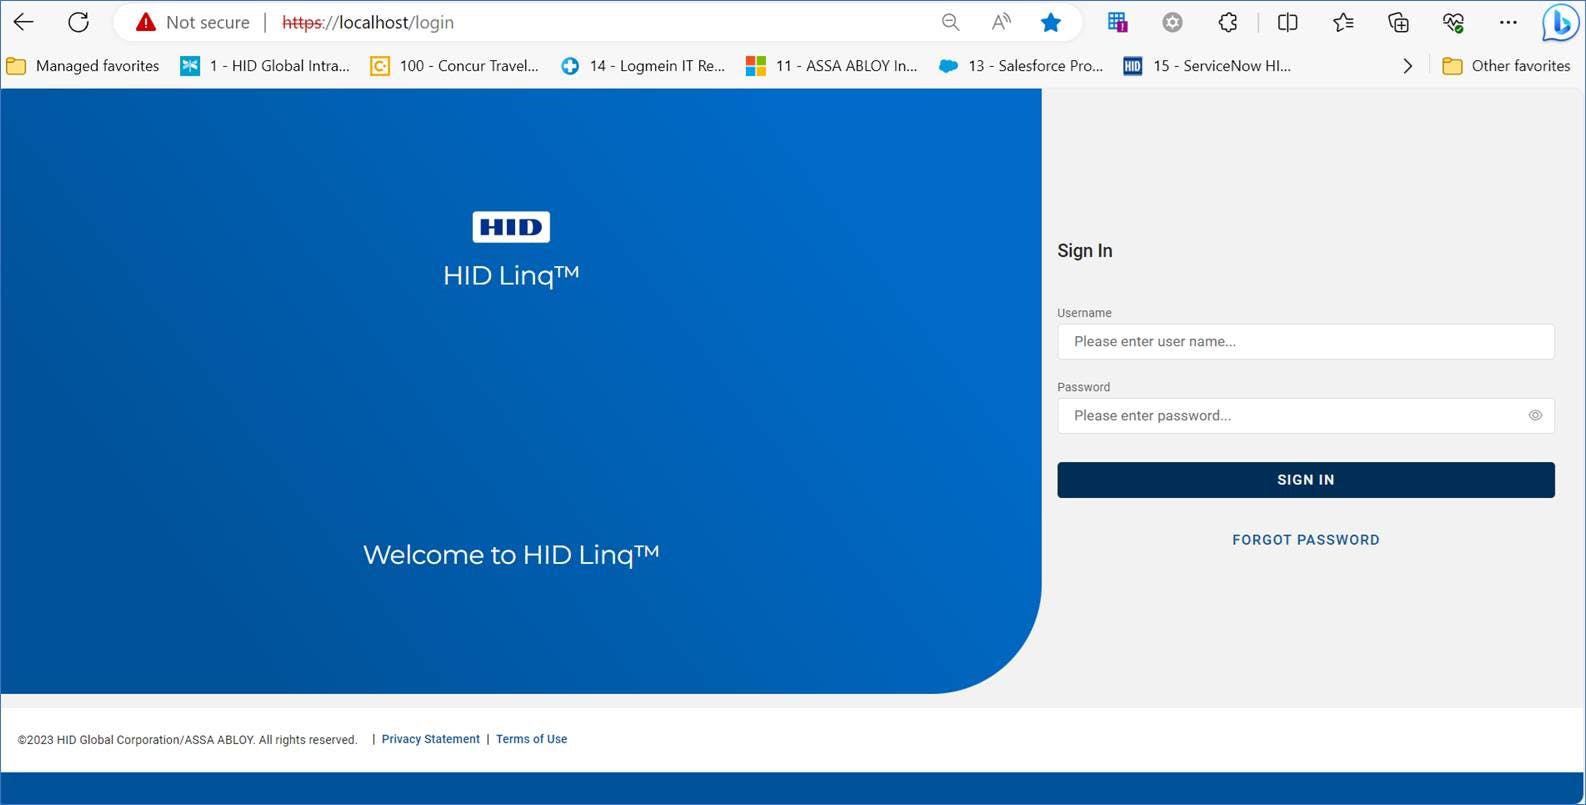Click the FORGOT PASSWORD link
Image resolution: width=1586 pixels, height=805 pixels.
click(1306, 540)
